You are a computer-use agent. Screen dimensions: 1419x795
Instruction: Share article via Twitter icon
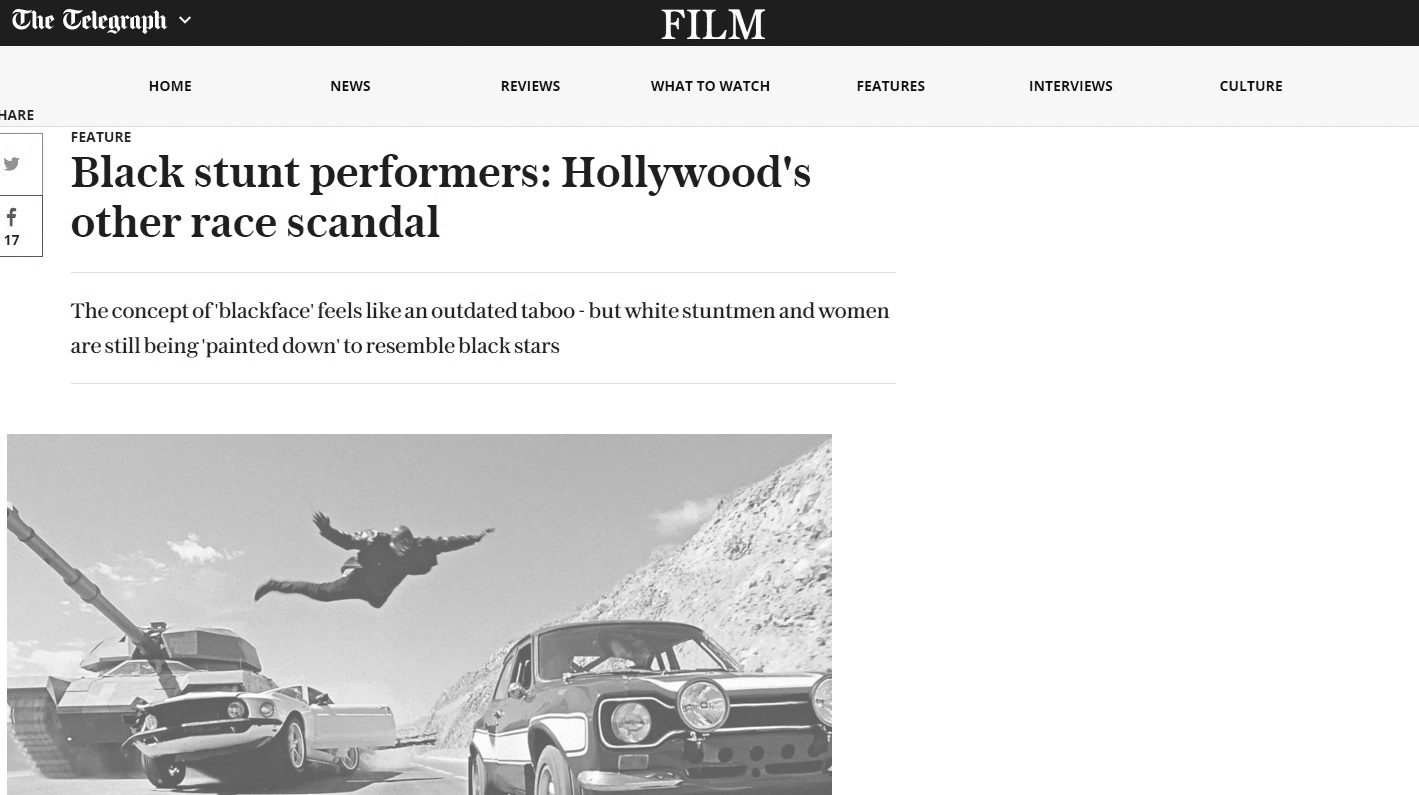pos(13,164)
